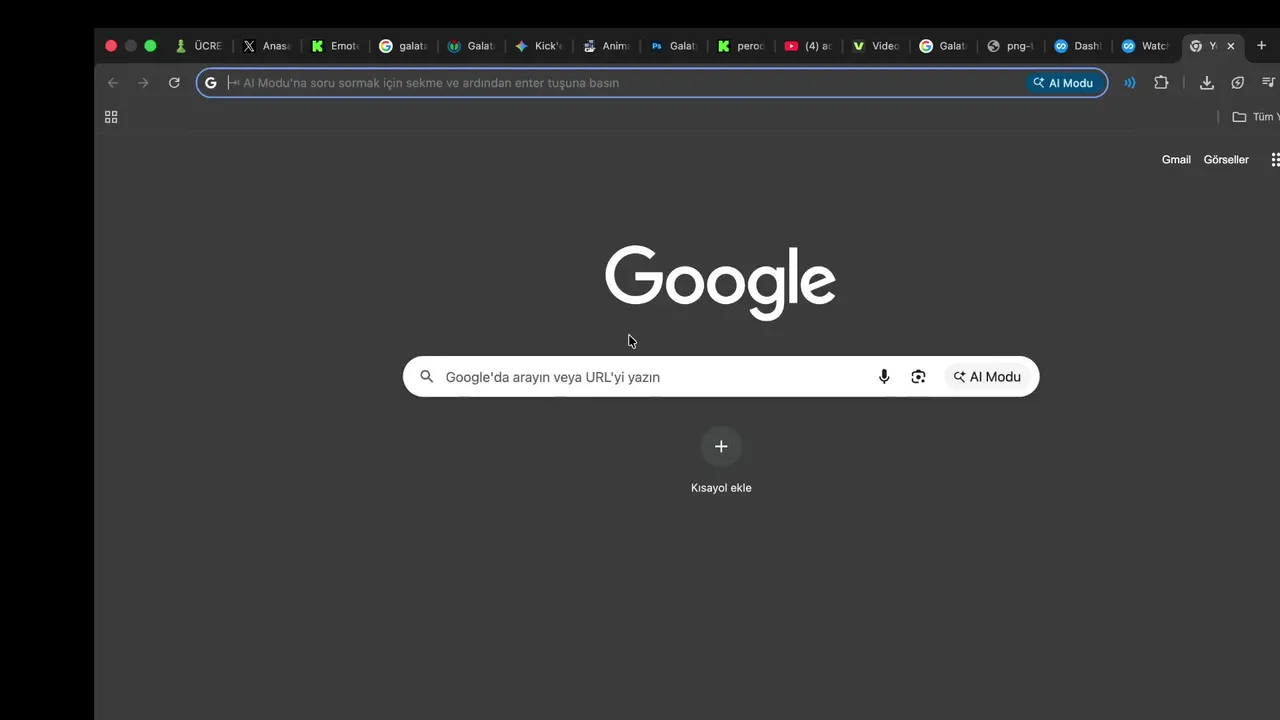Click the magnifier icon in search box
1280x720 pixels.
click(427, 377)
